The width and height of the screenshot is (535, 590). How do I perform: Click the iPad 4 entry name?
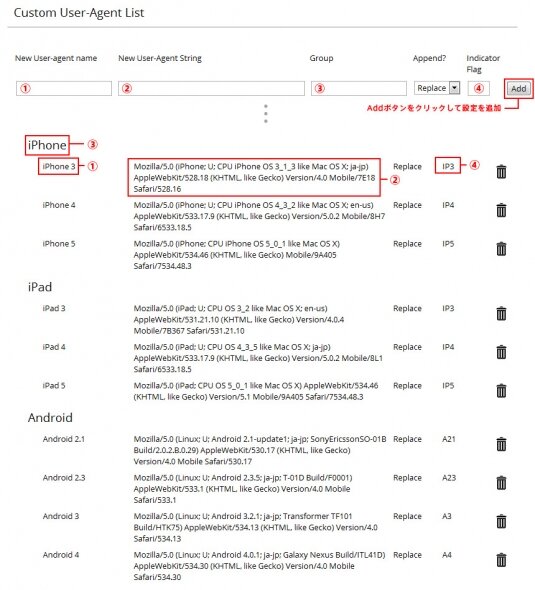click(x=54, y=347)
